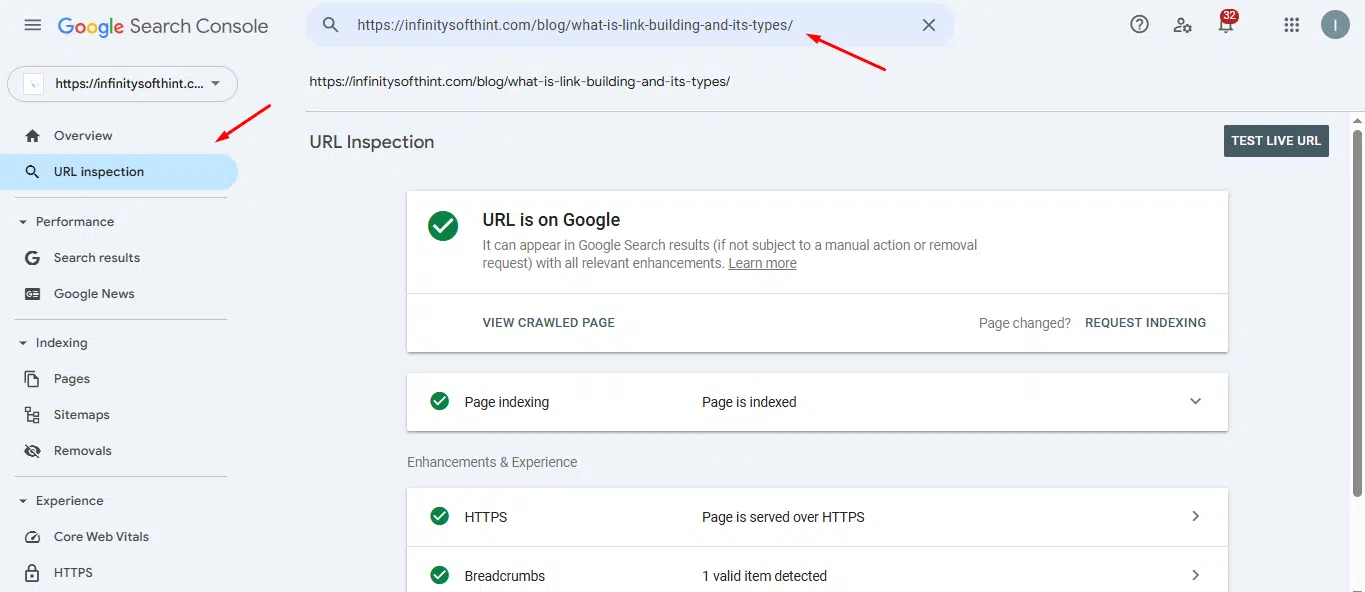Select URL inspection in sidebar

pyautogui.click(x=119, y=172)
